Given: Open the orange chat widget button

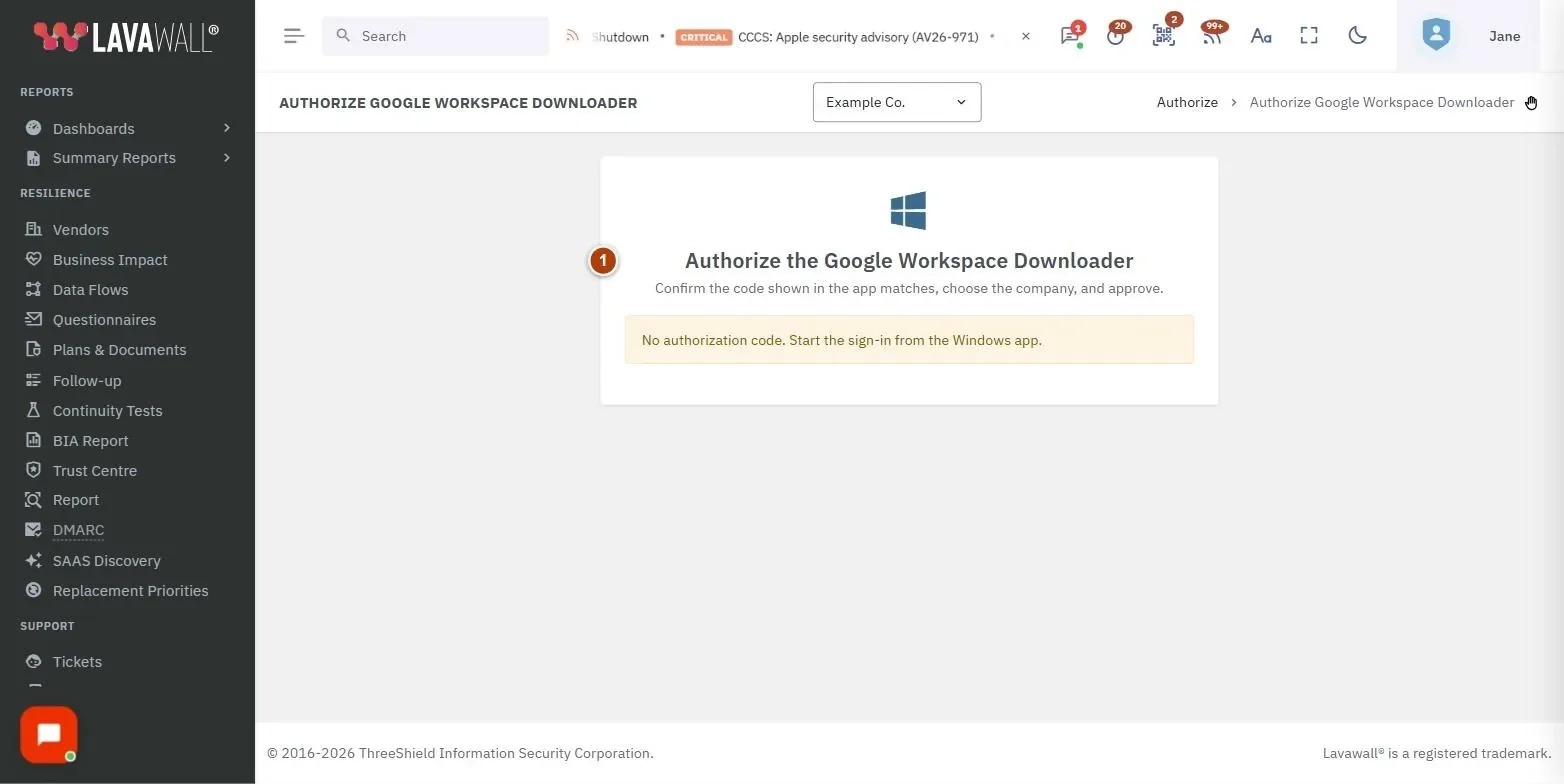Looking at the screenshot, I should point(49,735).
